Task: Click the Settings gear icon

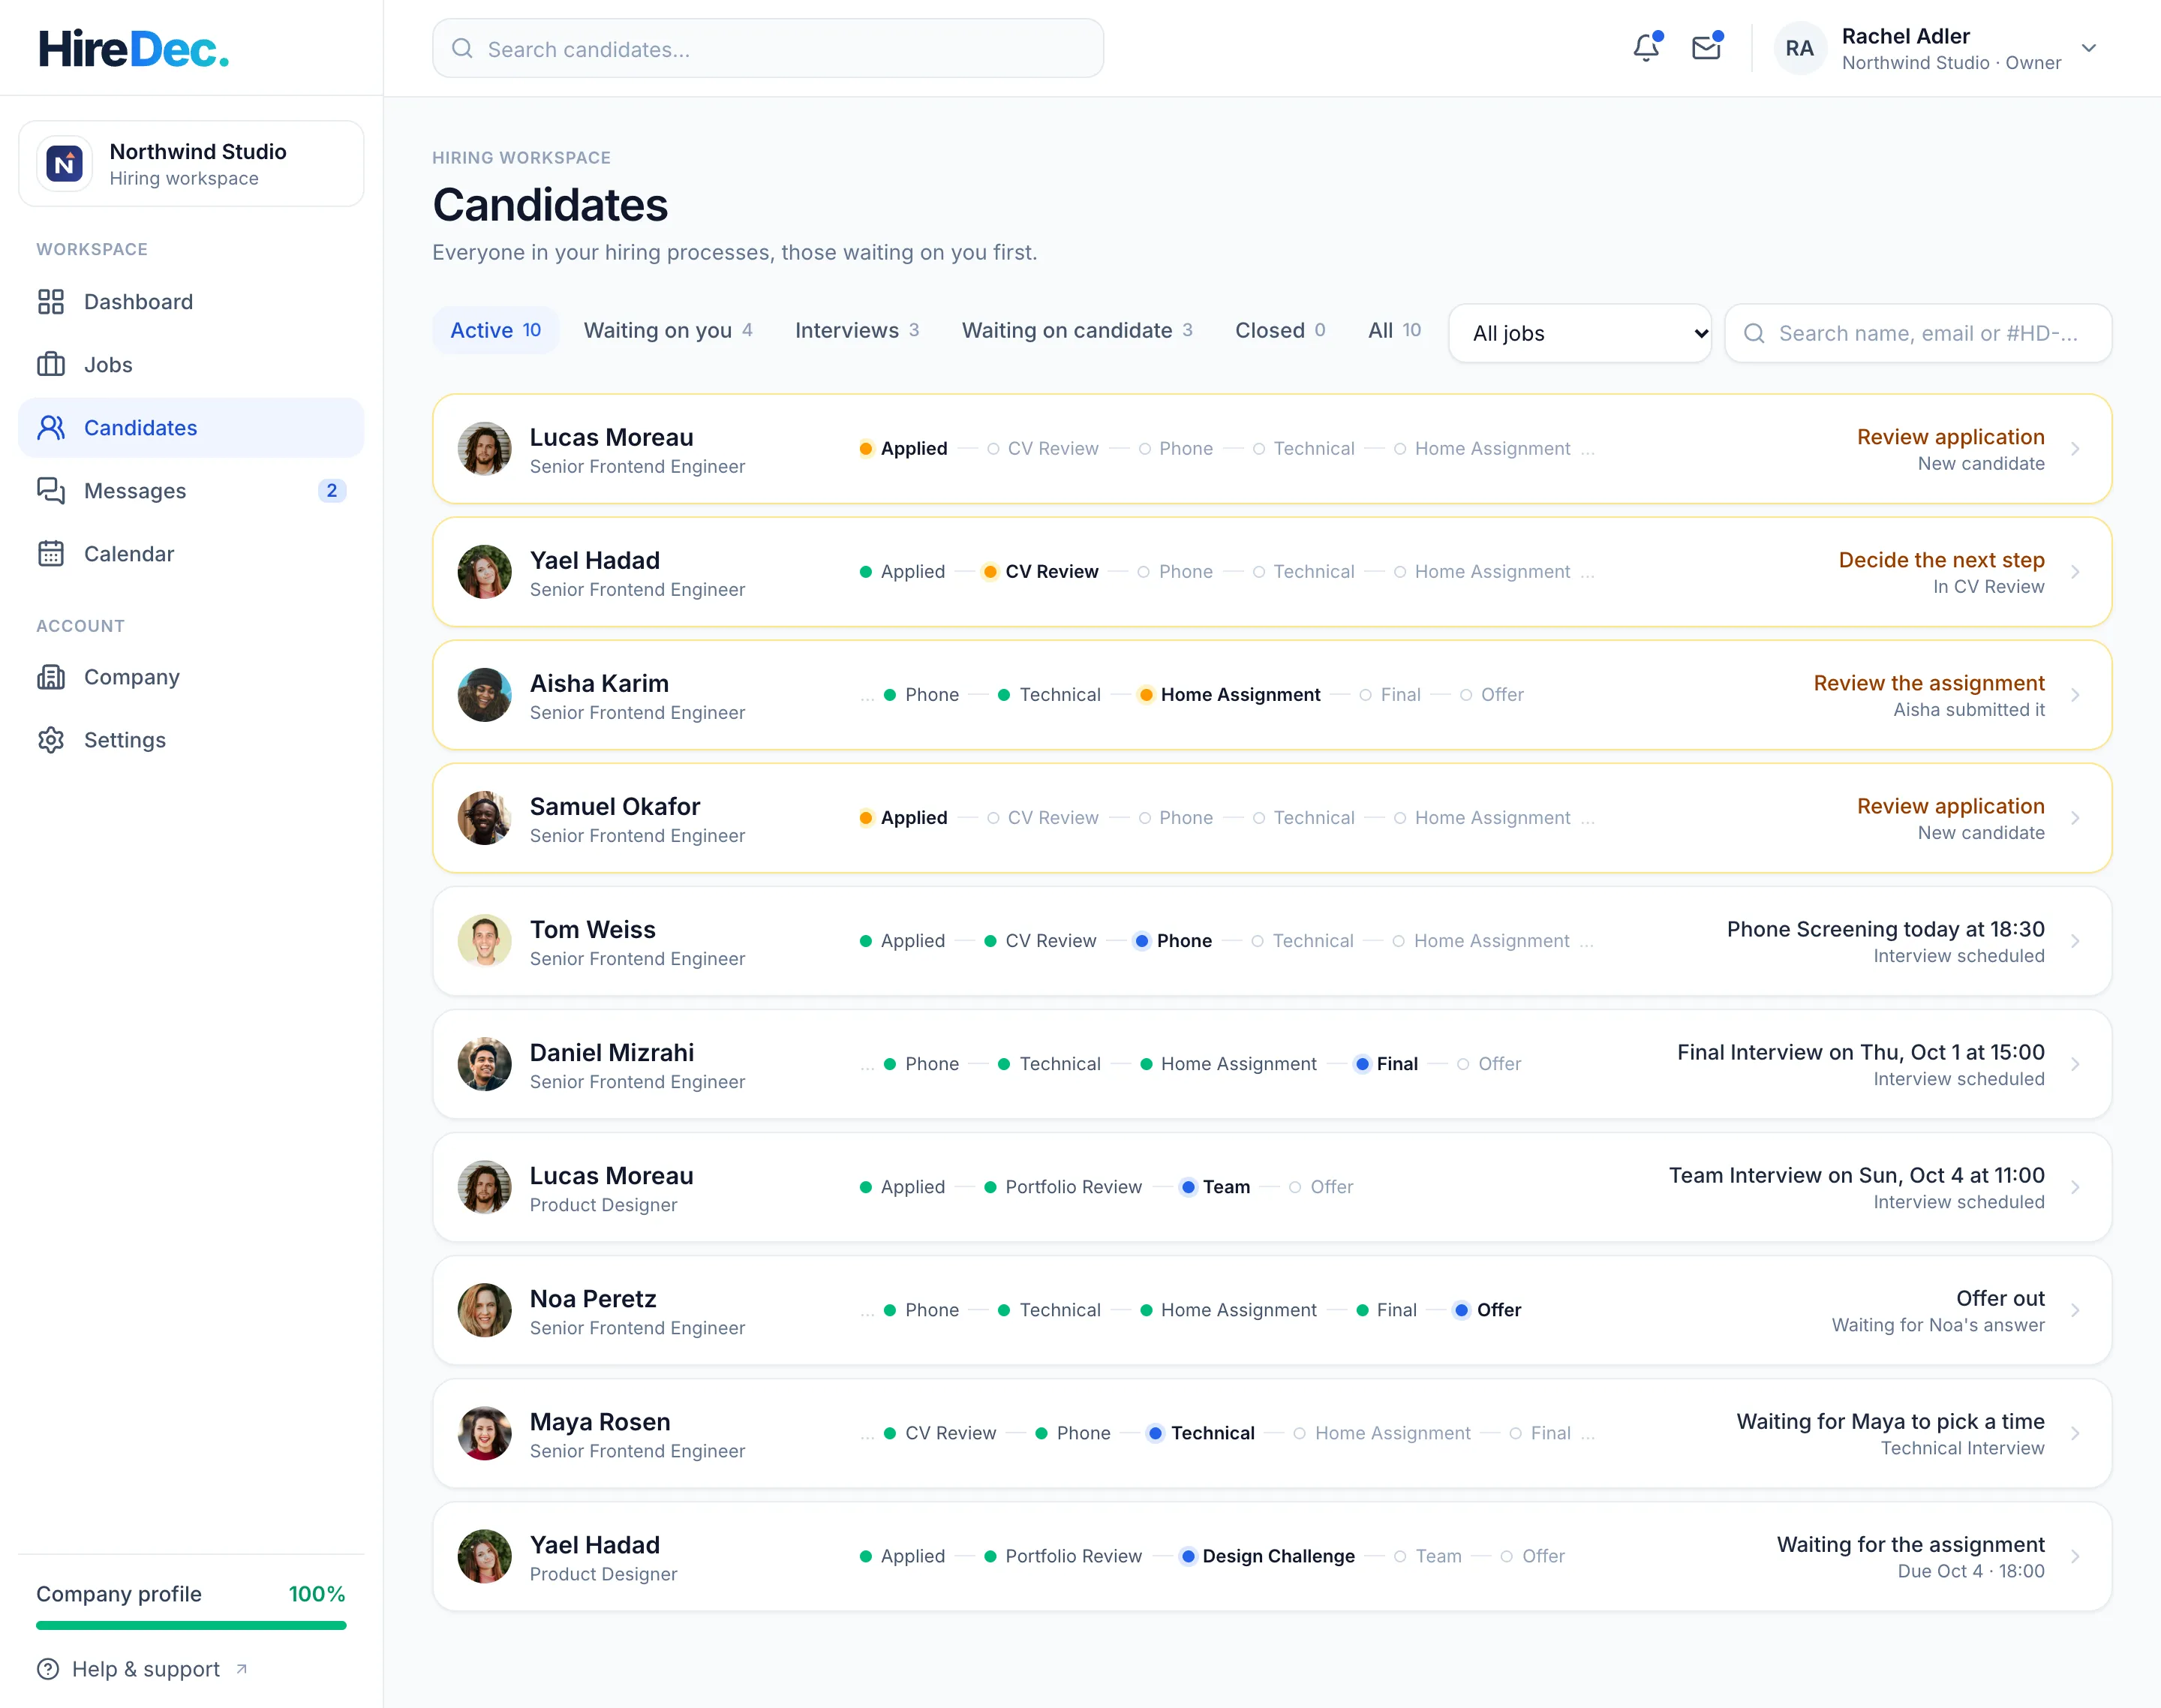Action: [51, 740]
